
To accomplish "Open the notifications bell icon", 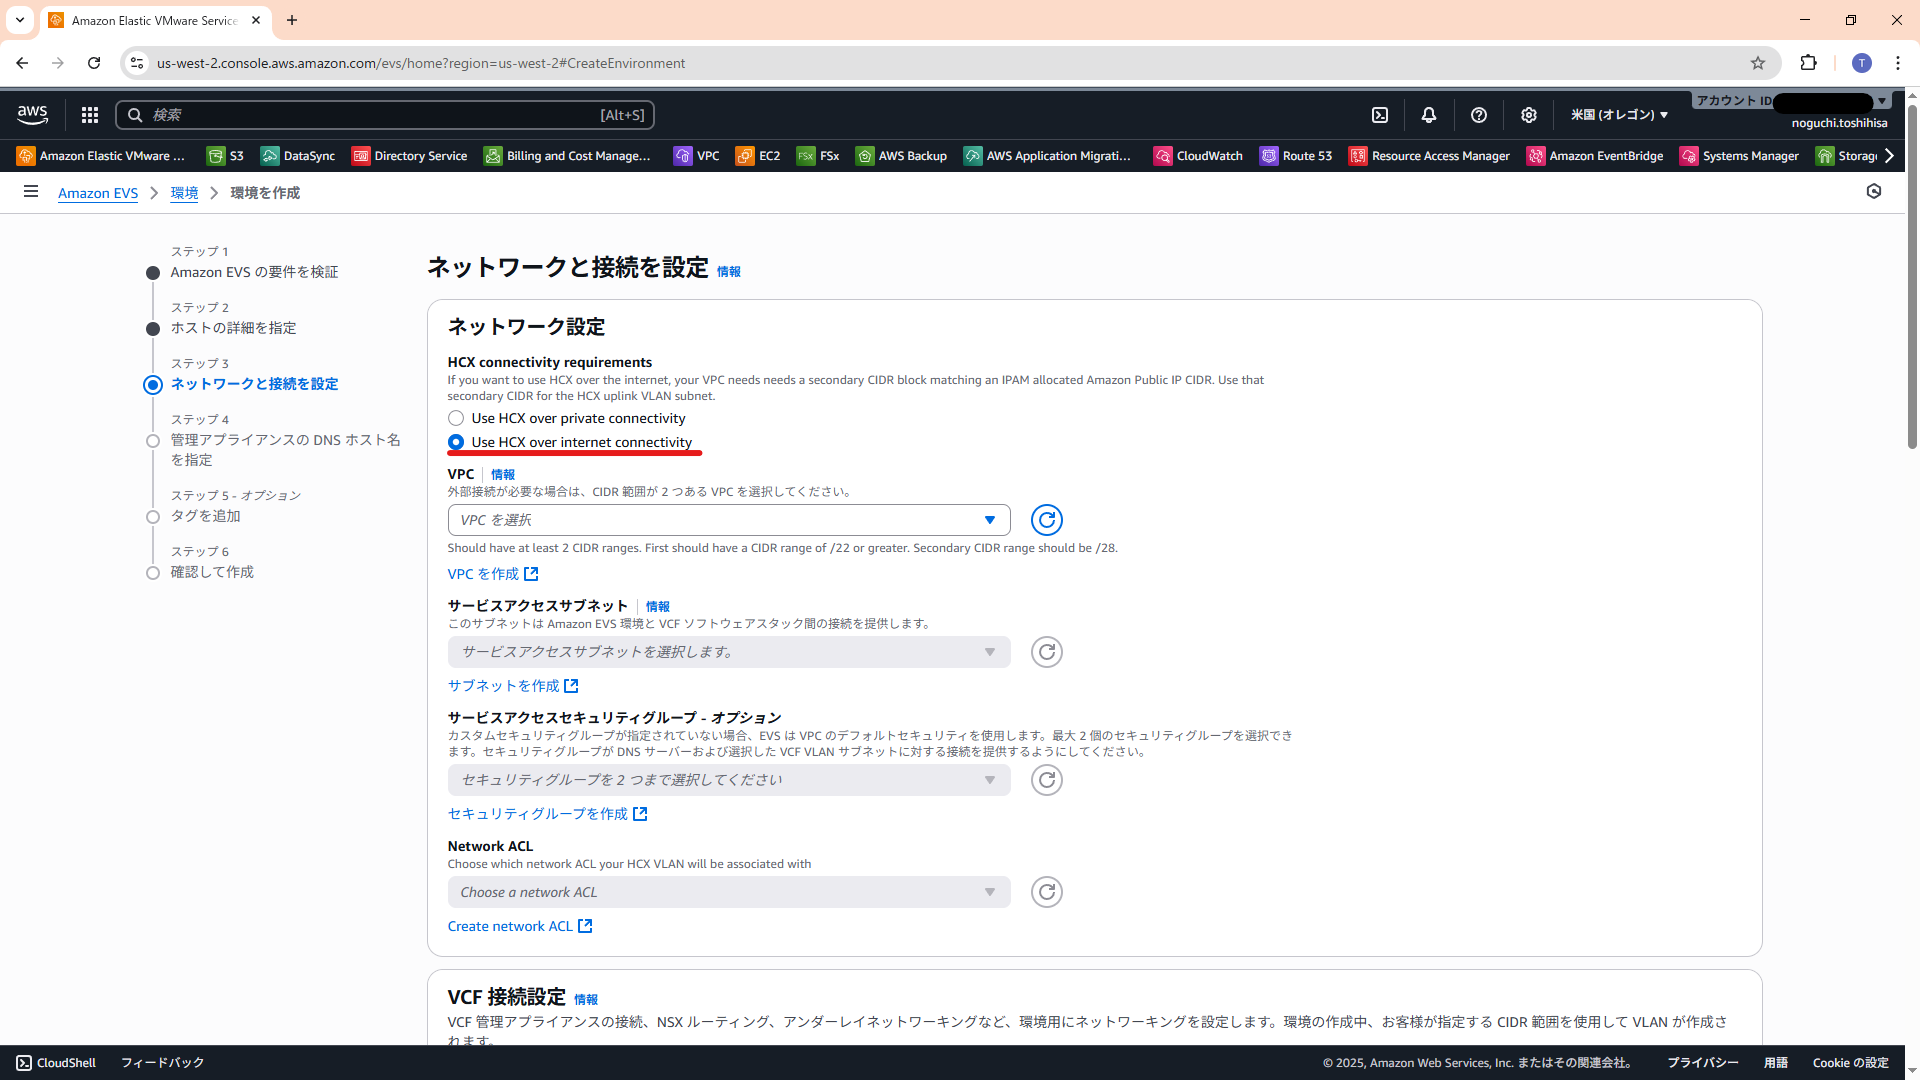I will click(1429, 115).
